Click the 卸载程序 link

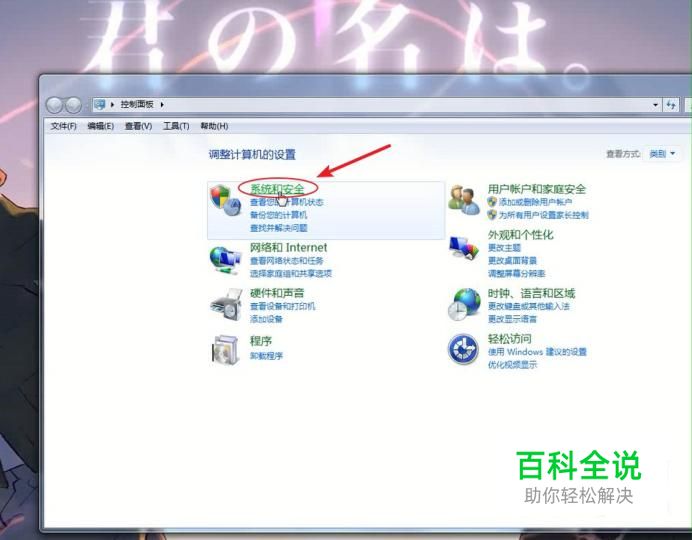pos(266,356)
